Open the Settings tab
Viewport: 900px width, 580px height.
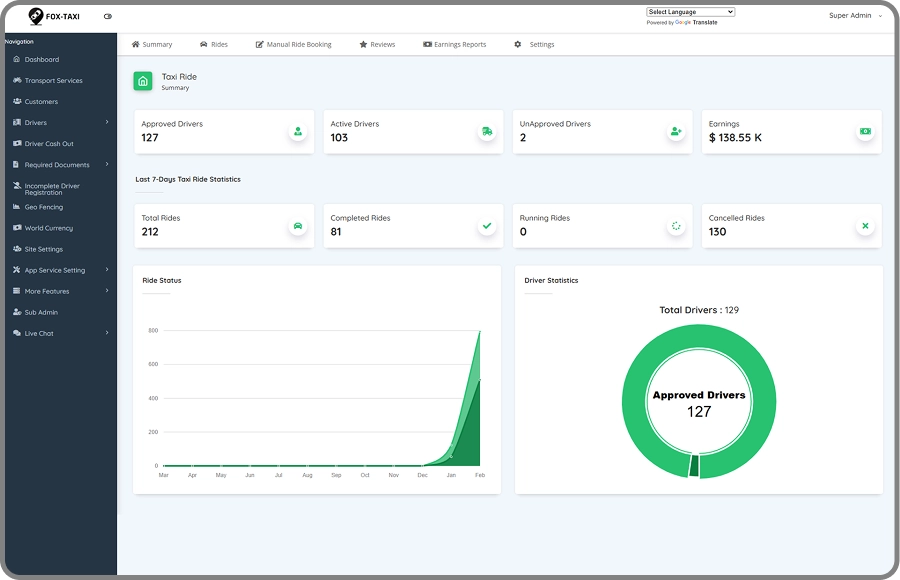click(534, 44)
